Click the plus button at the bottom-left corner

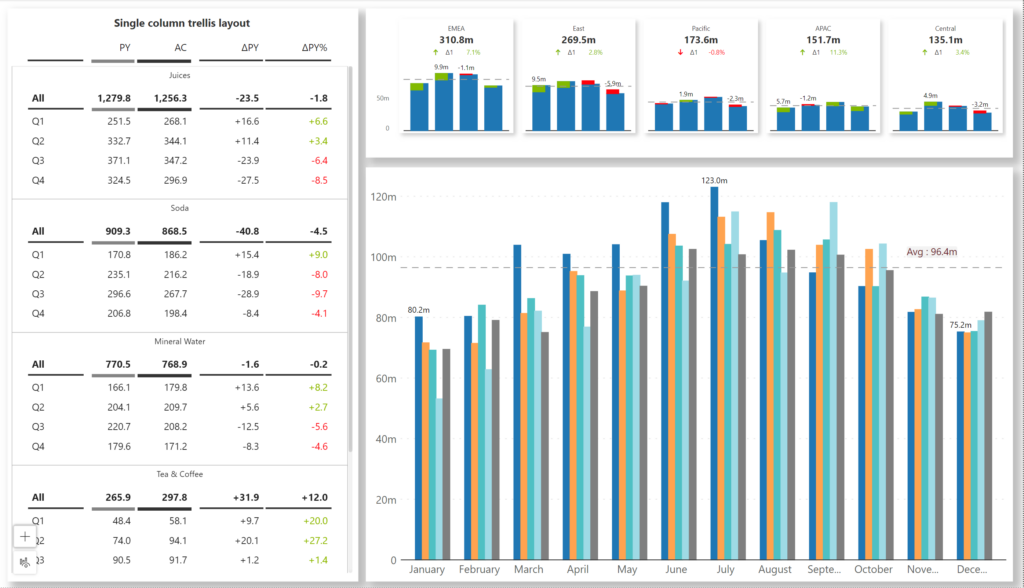tap(25, 536)
